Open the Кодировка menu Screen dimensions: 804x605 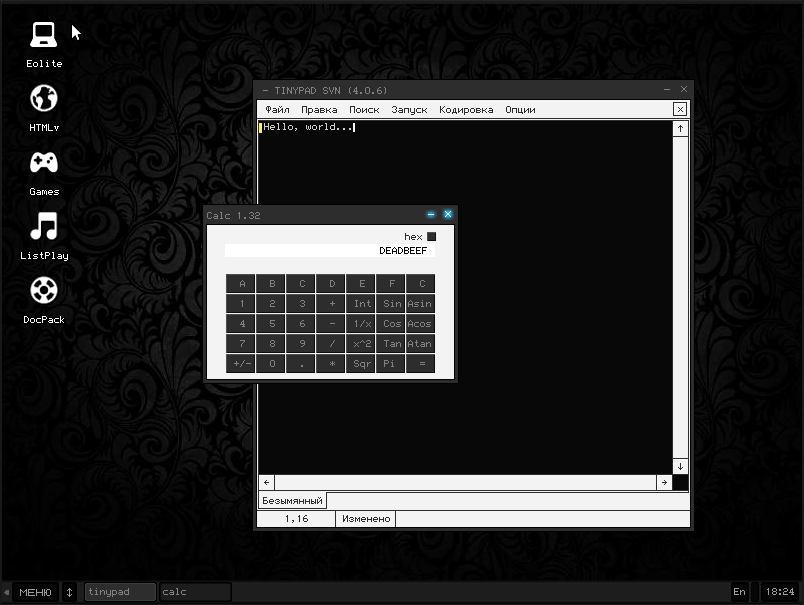pyautogui.click(x=465, y=110)
